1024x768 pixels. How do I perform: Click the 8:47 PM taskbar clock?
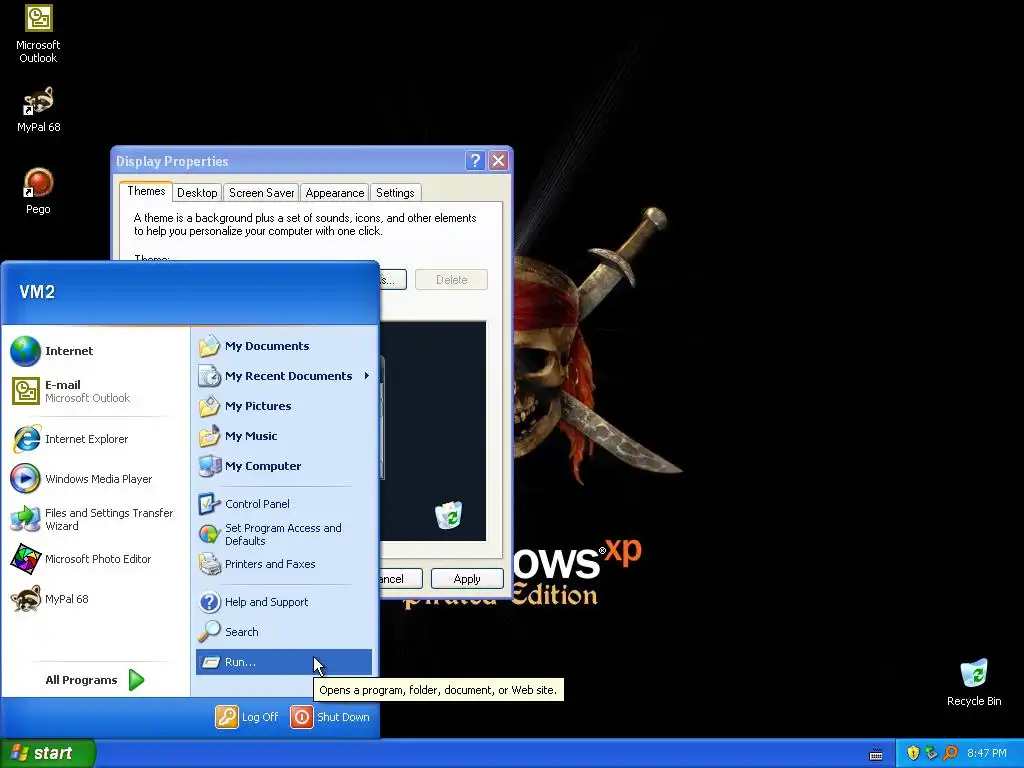pos(987,753)
